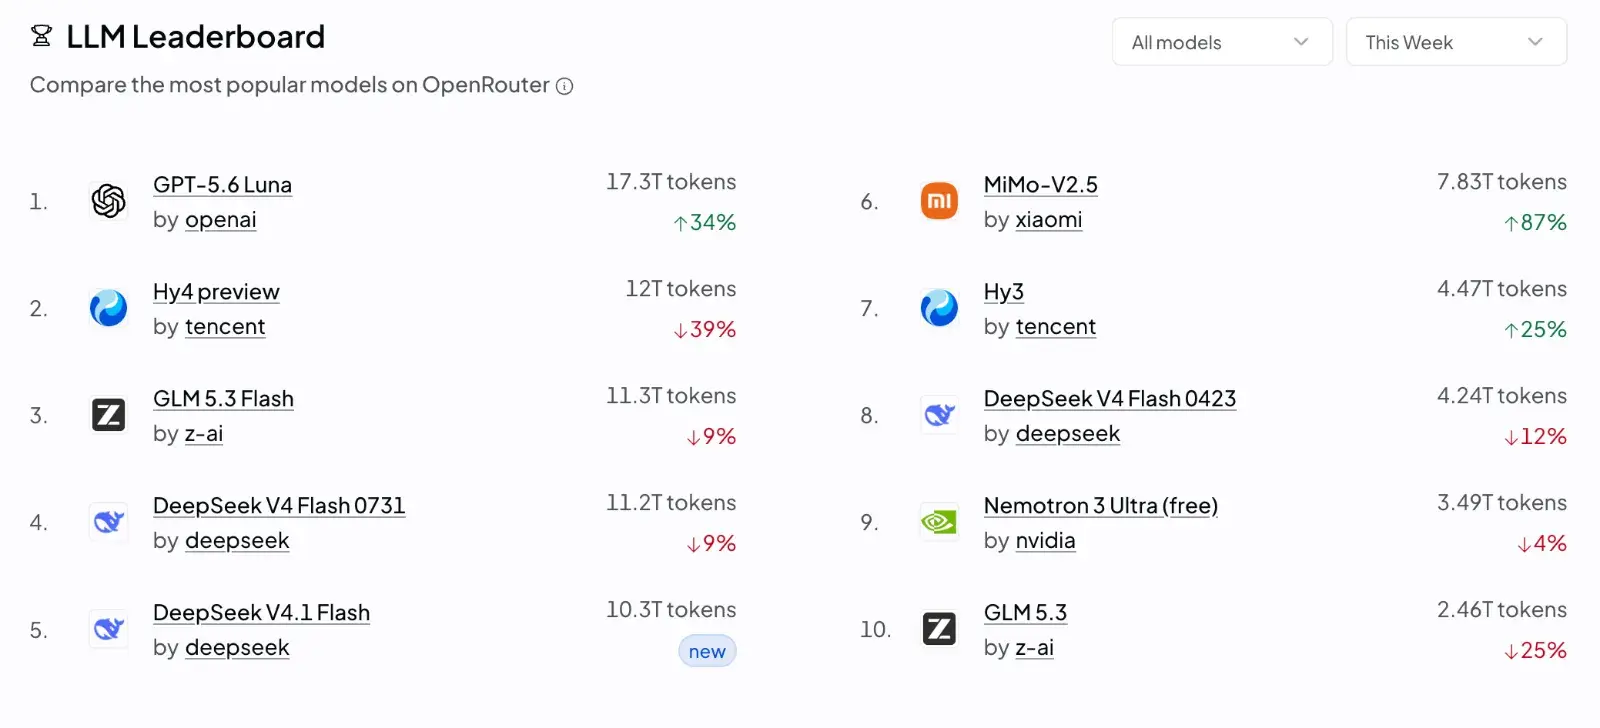Click the Nvidia logo beside Nemotron 3 Ultra
The width and height of the screenshot is (1600, 728).
[939, 522]
